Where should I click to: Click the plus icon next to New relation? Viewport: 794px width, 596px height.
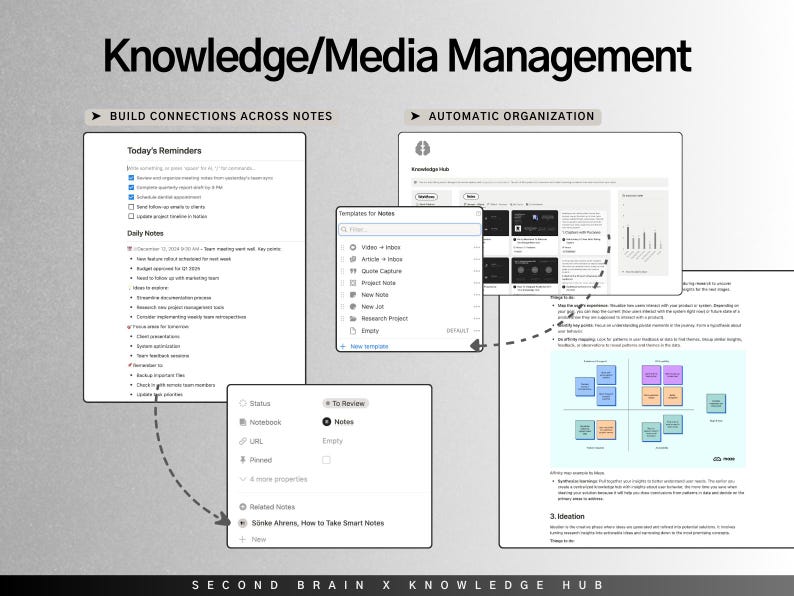[243, 539]
